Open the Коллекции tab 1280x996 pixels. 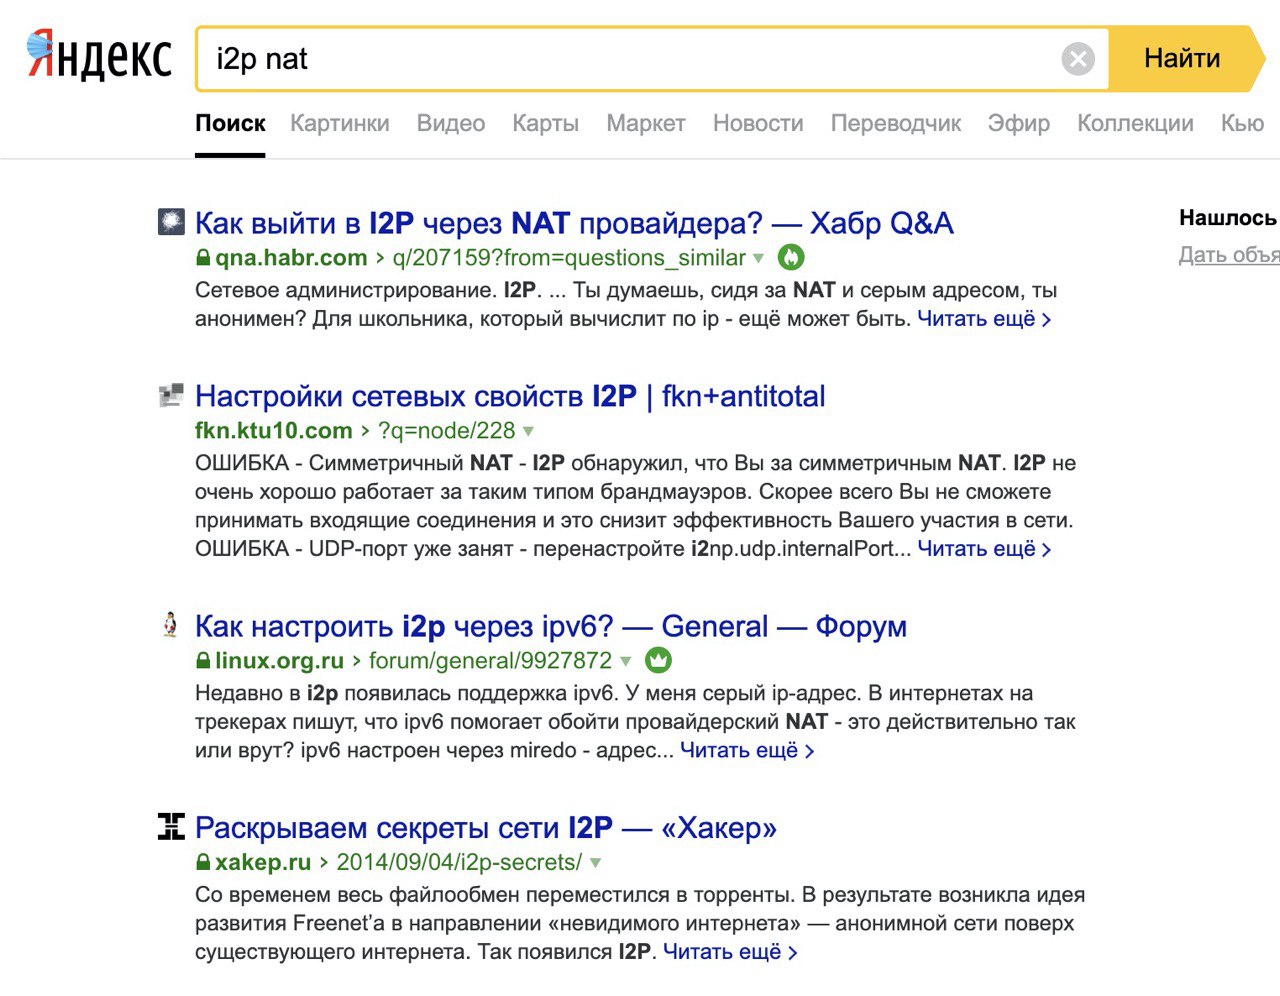pyautogui.click(x=1135, y=123)
